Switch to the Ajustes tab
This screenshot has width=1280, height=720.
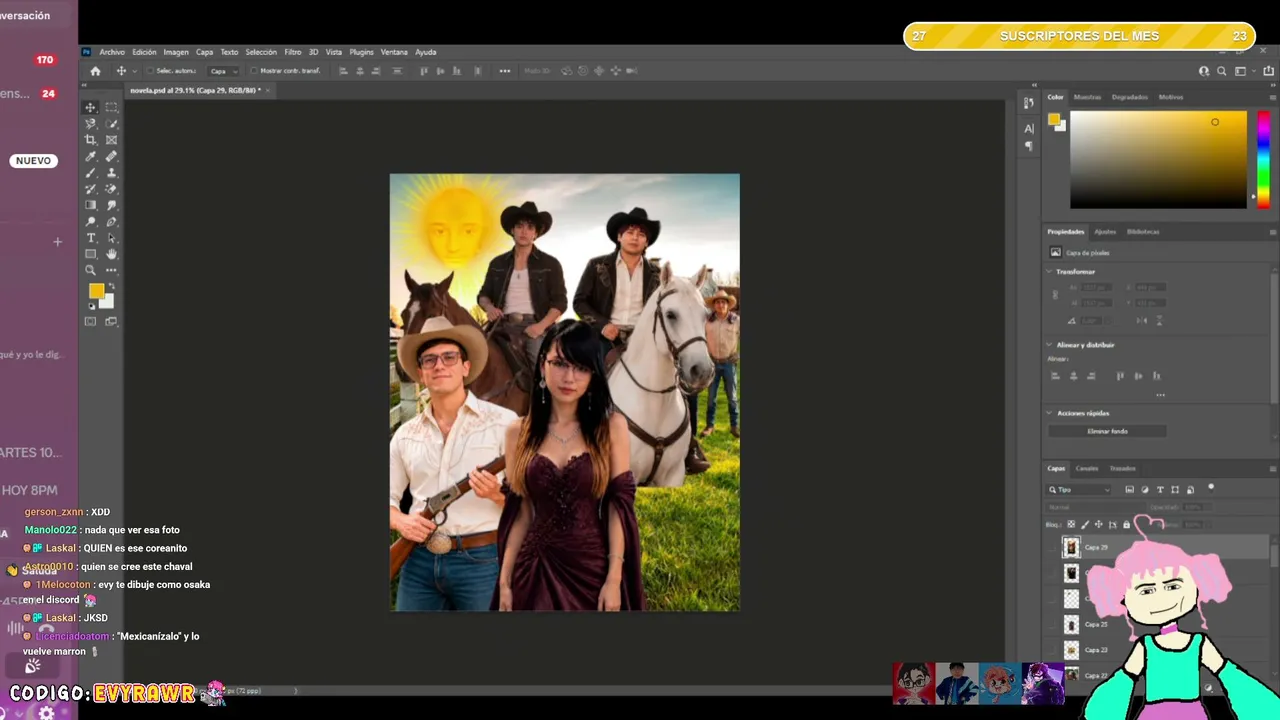pyautogui.click(x=1105, y=232)
